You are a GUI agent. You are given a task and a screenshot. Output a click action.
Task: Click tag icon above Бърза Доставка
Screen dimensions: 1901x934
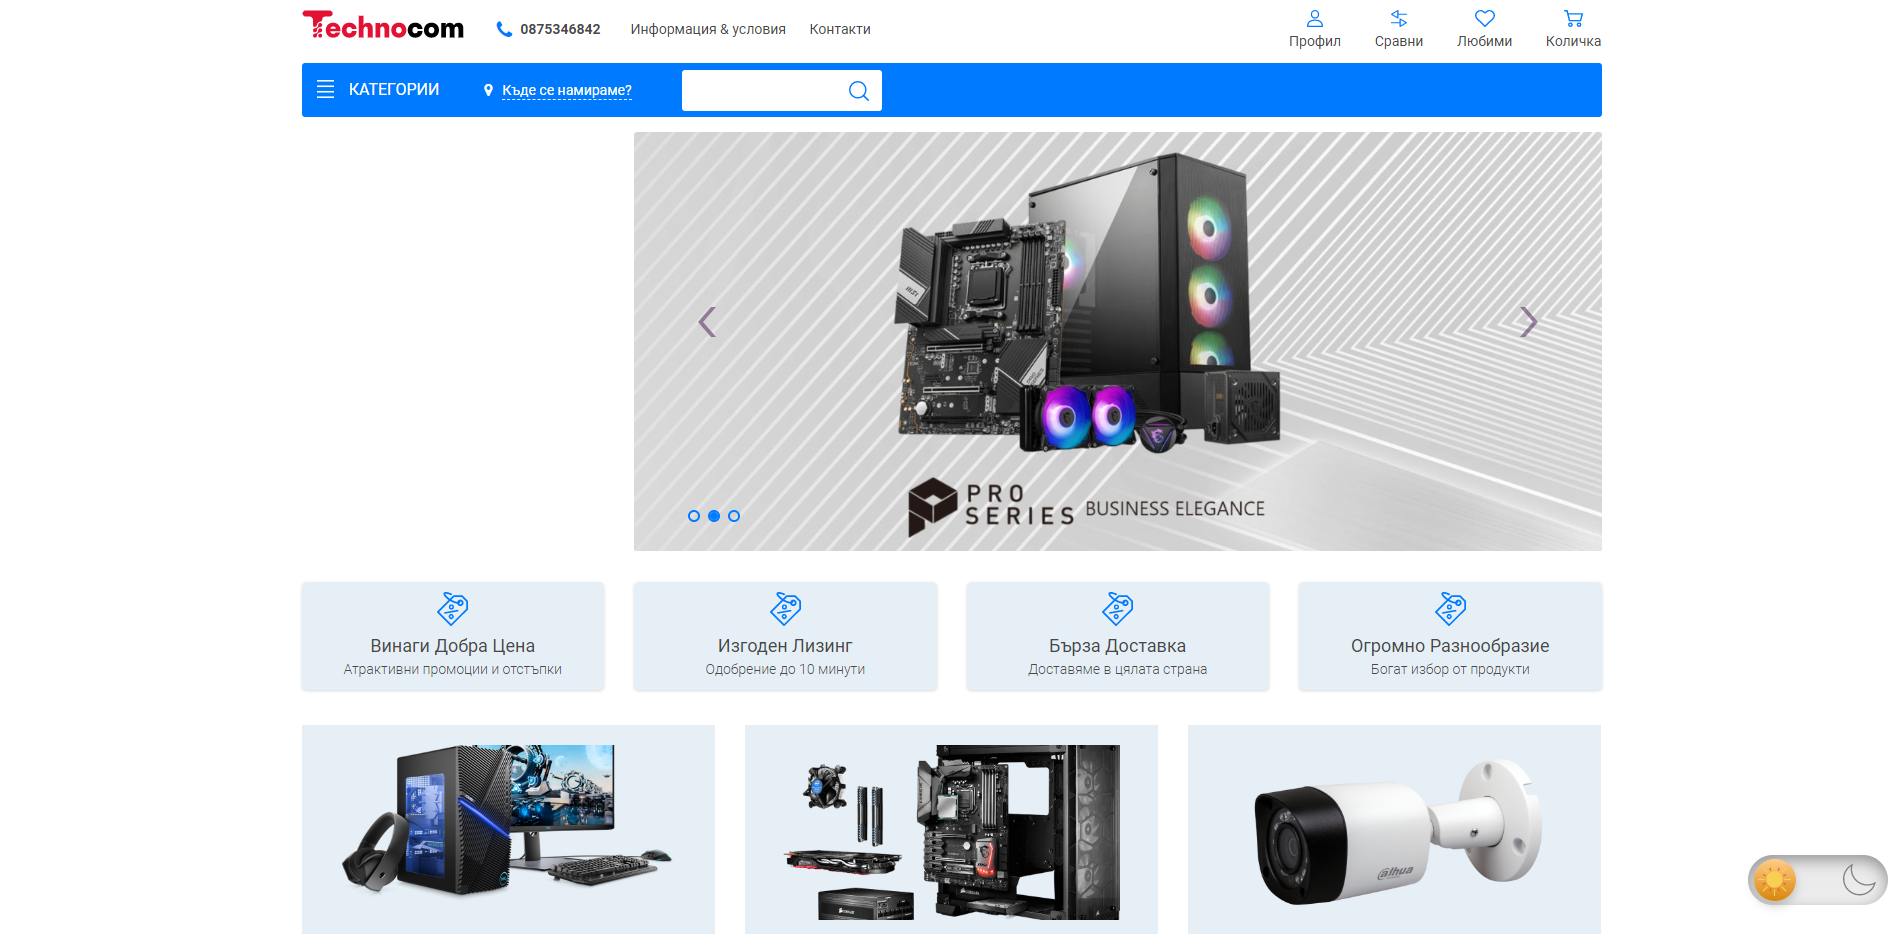click(1117, 608)
